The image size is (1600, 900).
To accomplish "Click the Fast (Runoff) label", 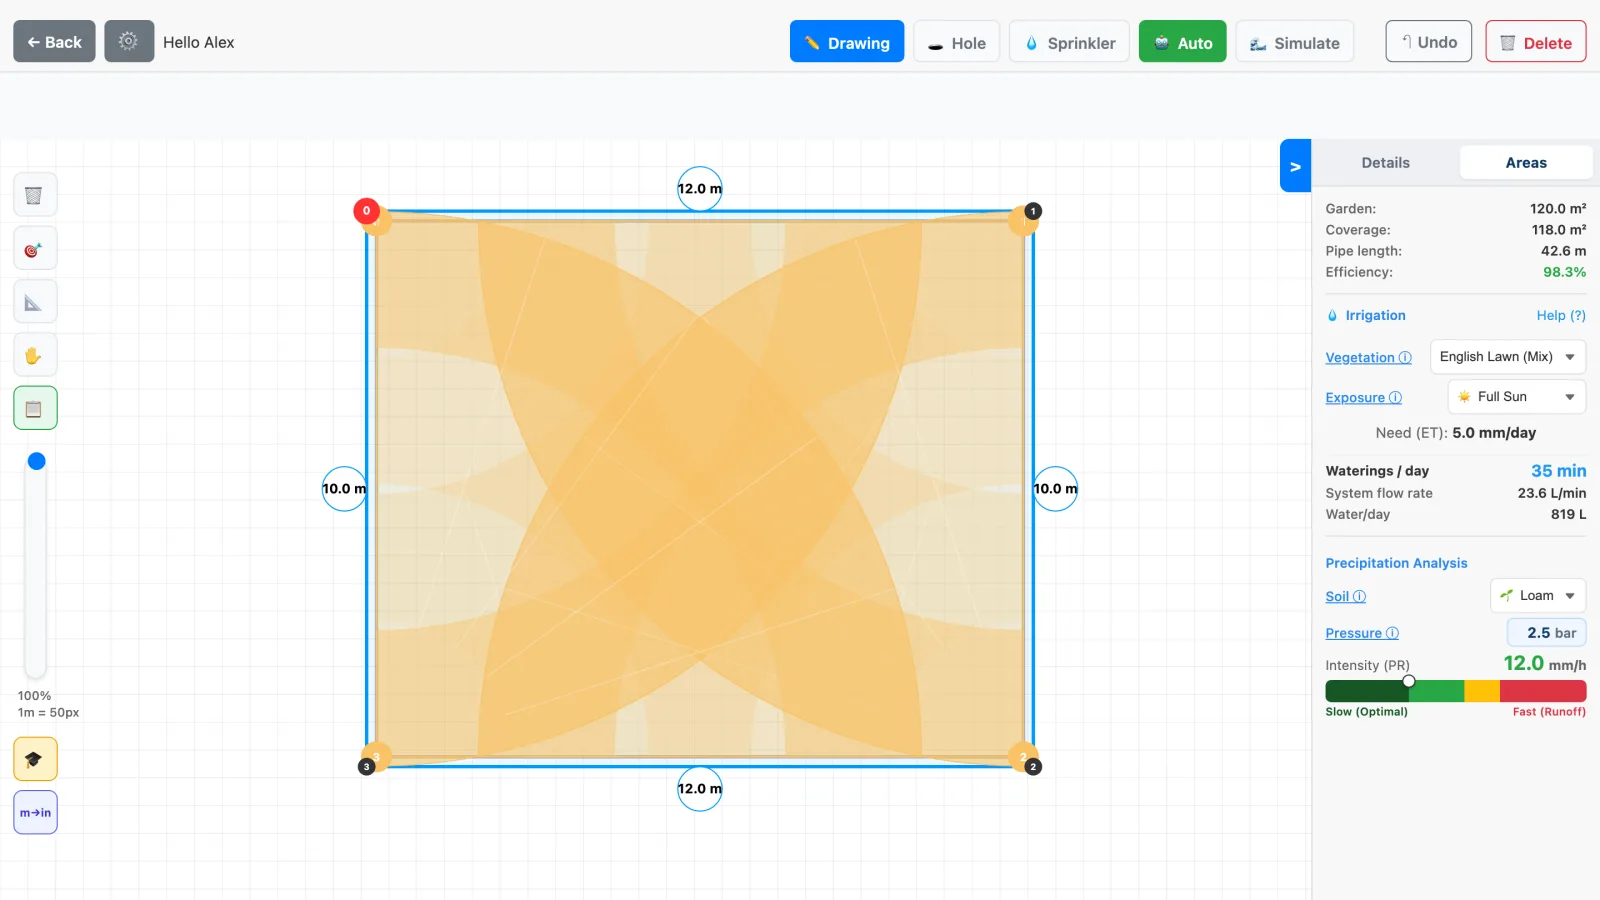I will pyautogui.click(x=1549, y=712).
